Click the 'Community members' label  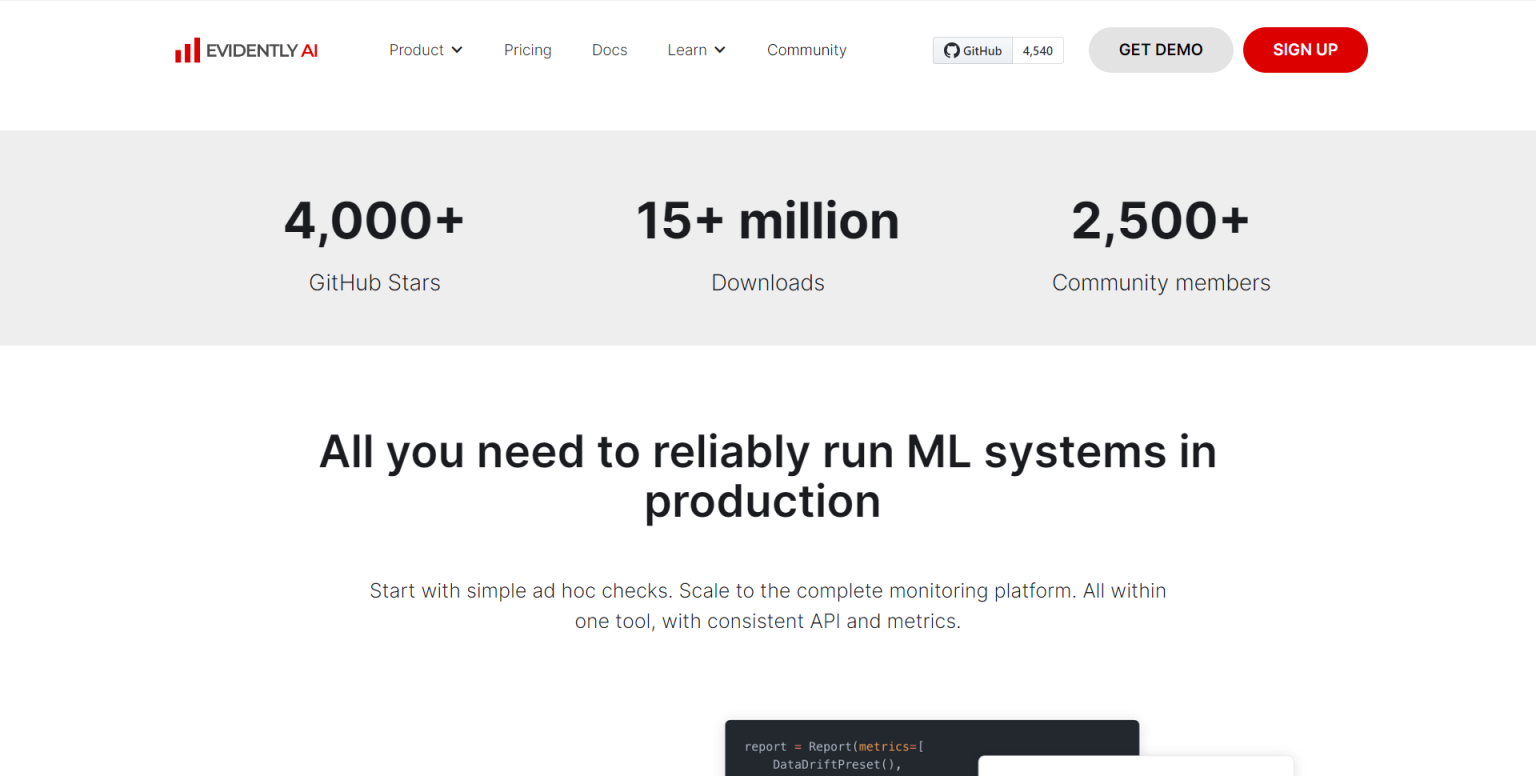tap(1160, 283)
